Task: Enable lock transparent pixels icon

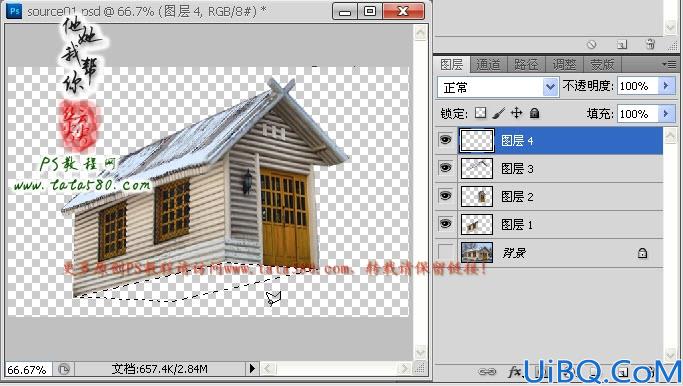Action: pyautogui.click(x=480, y=113)
